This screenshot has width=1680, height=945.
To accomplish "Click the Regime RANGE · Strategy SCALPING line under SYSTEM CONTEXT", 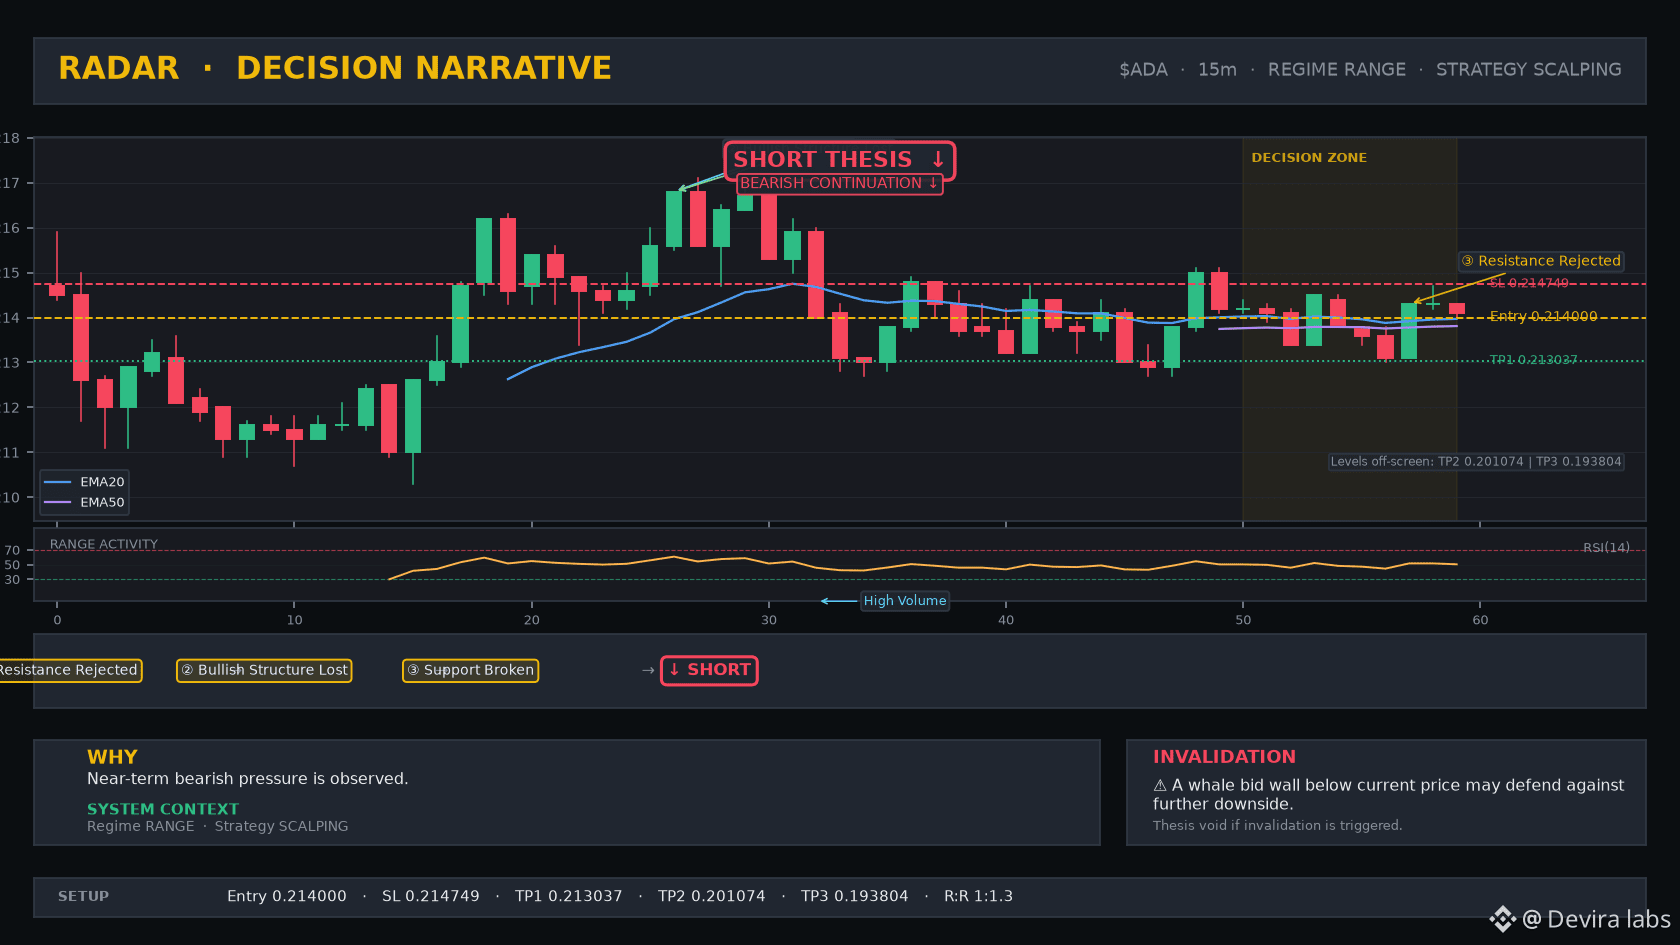I will point(218,826).
